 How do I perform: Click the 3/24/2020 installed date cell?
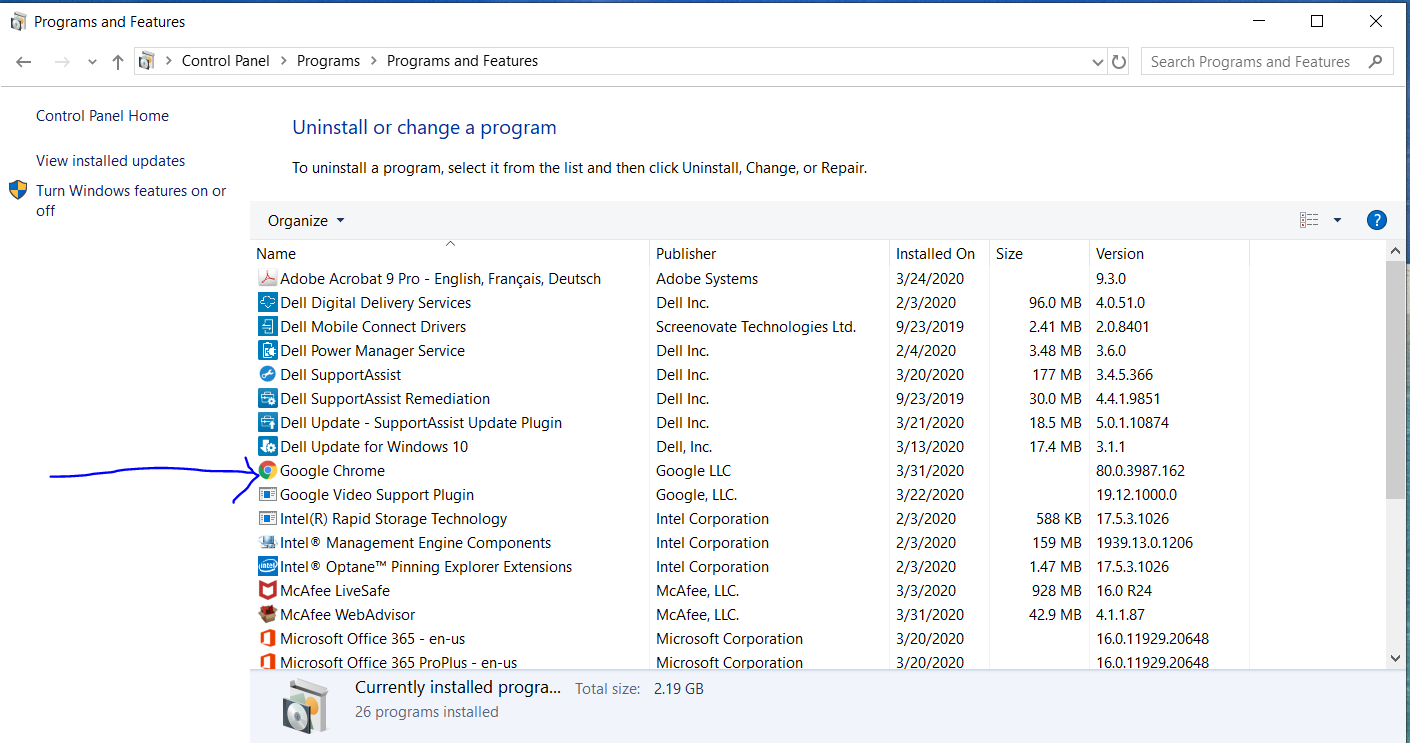coord(930,279)
